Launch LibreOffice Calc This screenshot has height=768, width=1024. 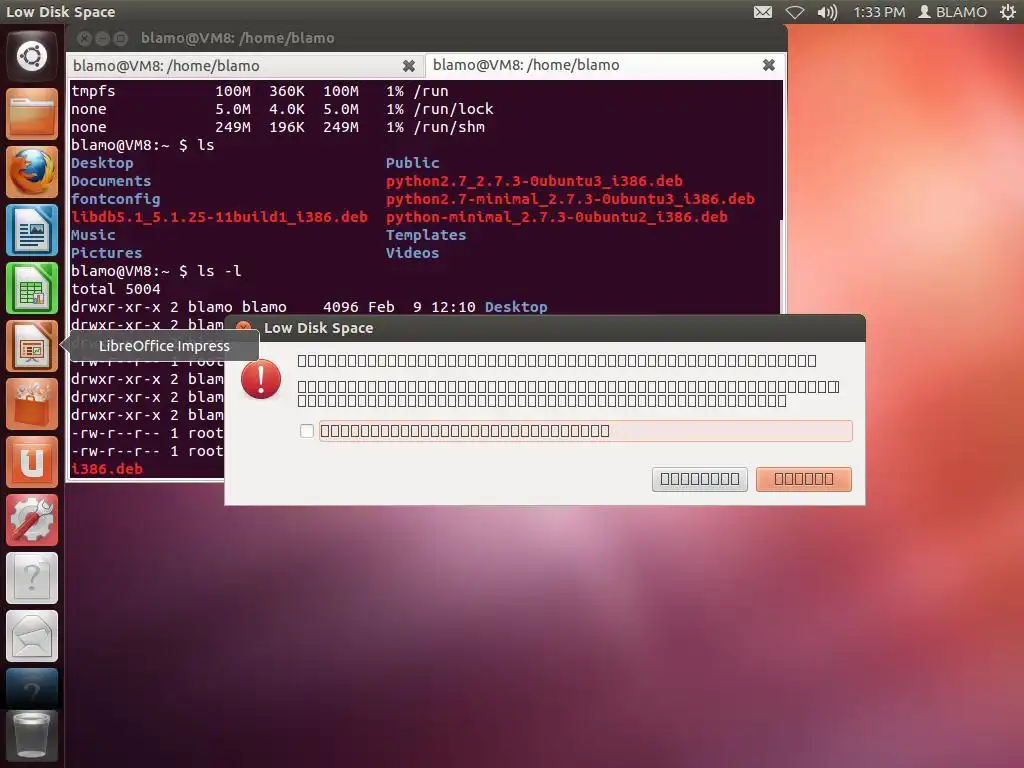tap(32, 288)
